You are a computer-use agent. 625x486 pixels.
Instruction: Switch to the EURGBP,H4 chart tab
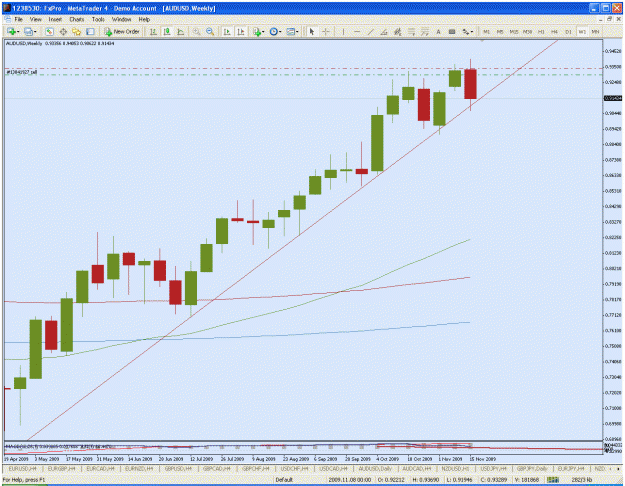[x=61, y=469]
